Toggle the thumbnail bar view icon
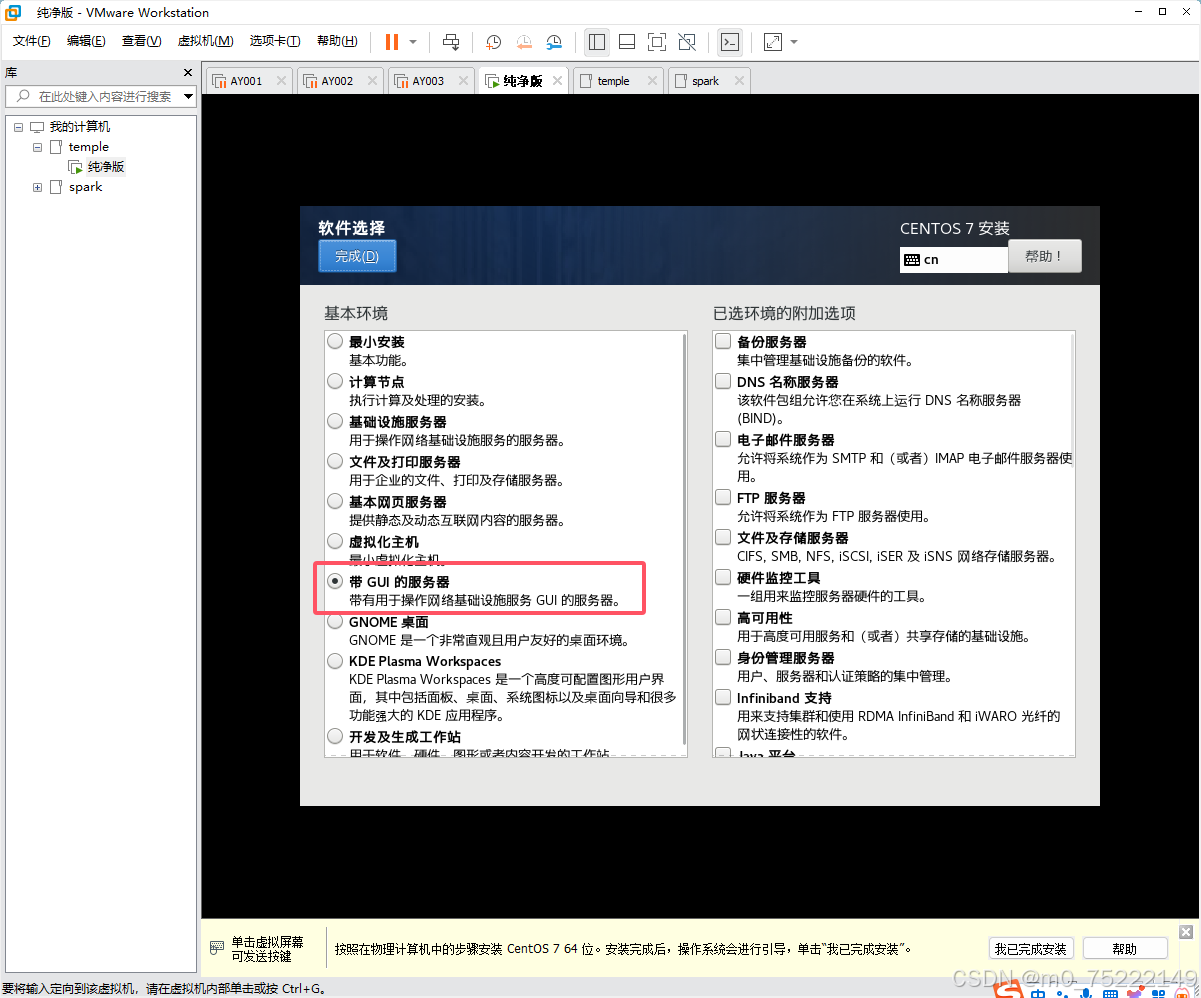The image size is (1201, 998). tap(627, 41)
